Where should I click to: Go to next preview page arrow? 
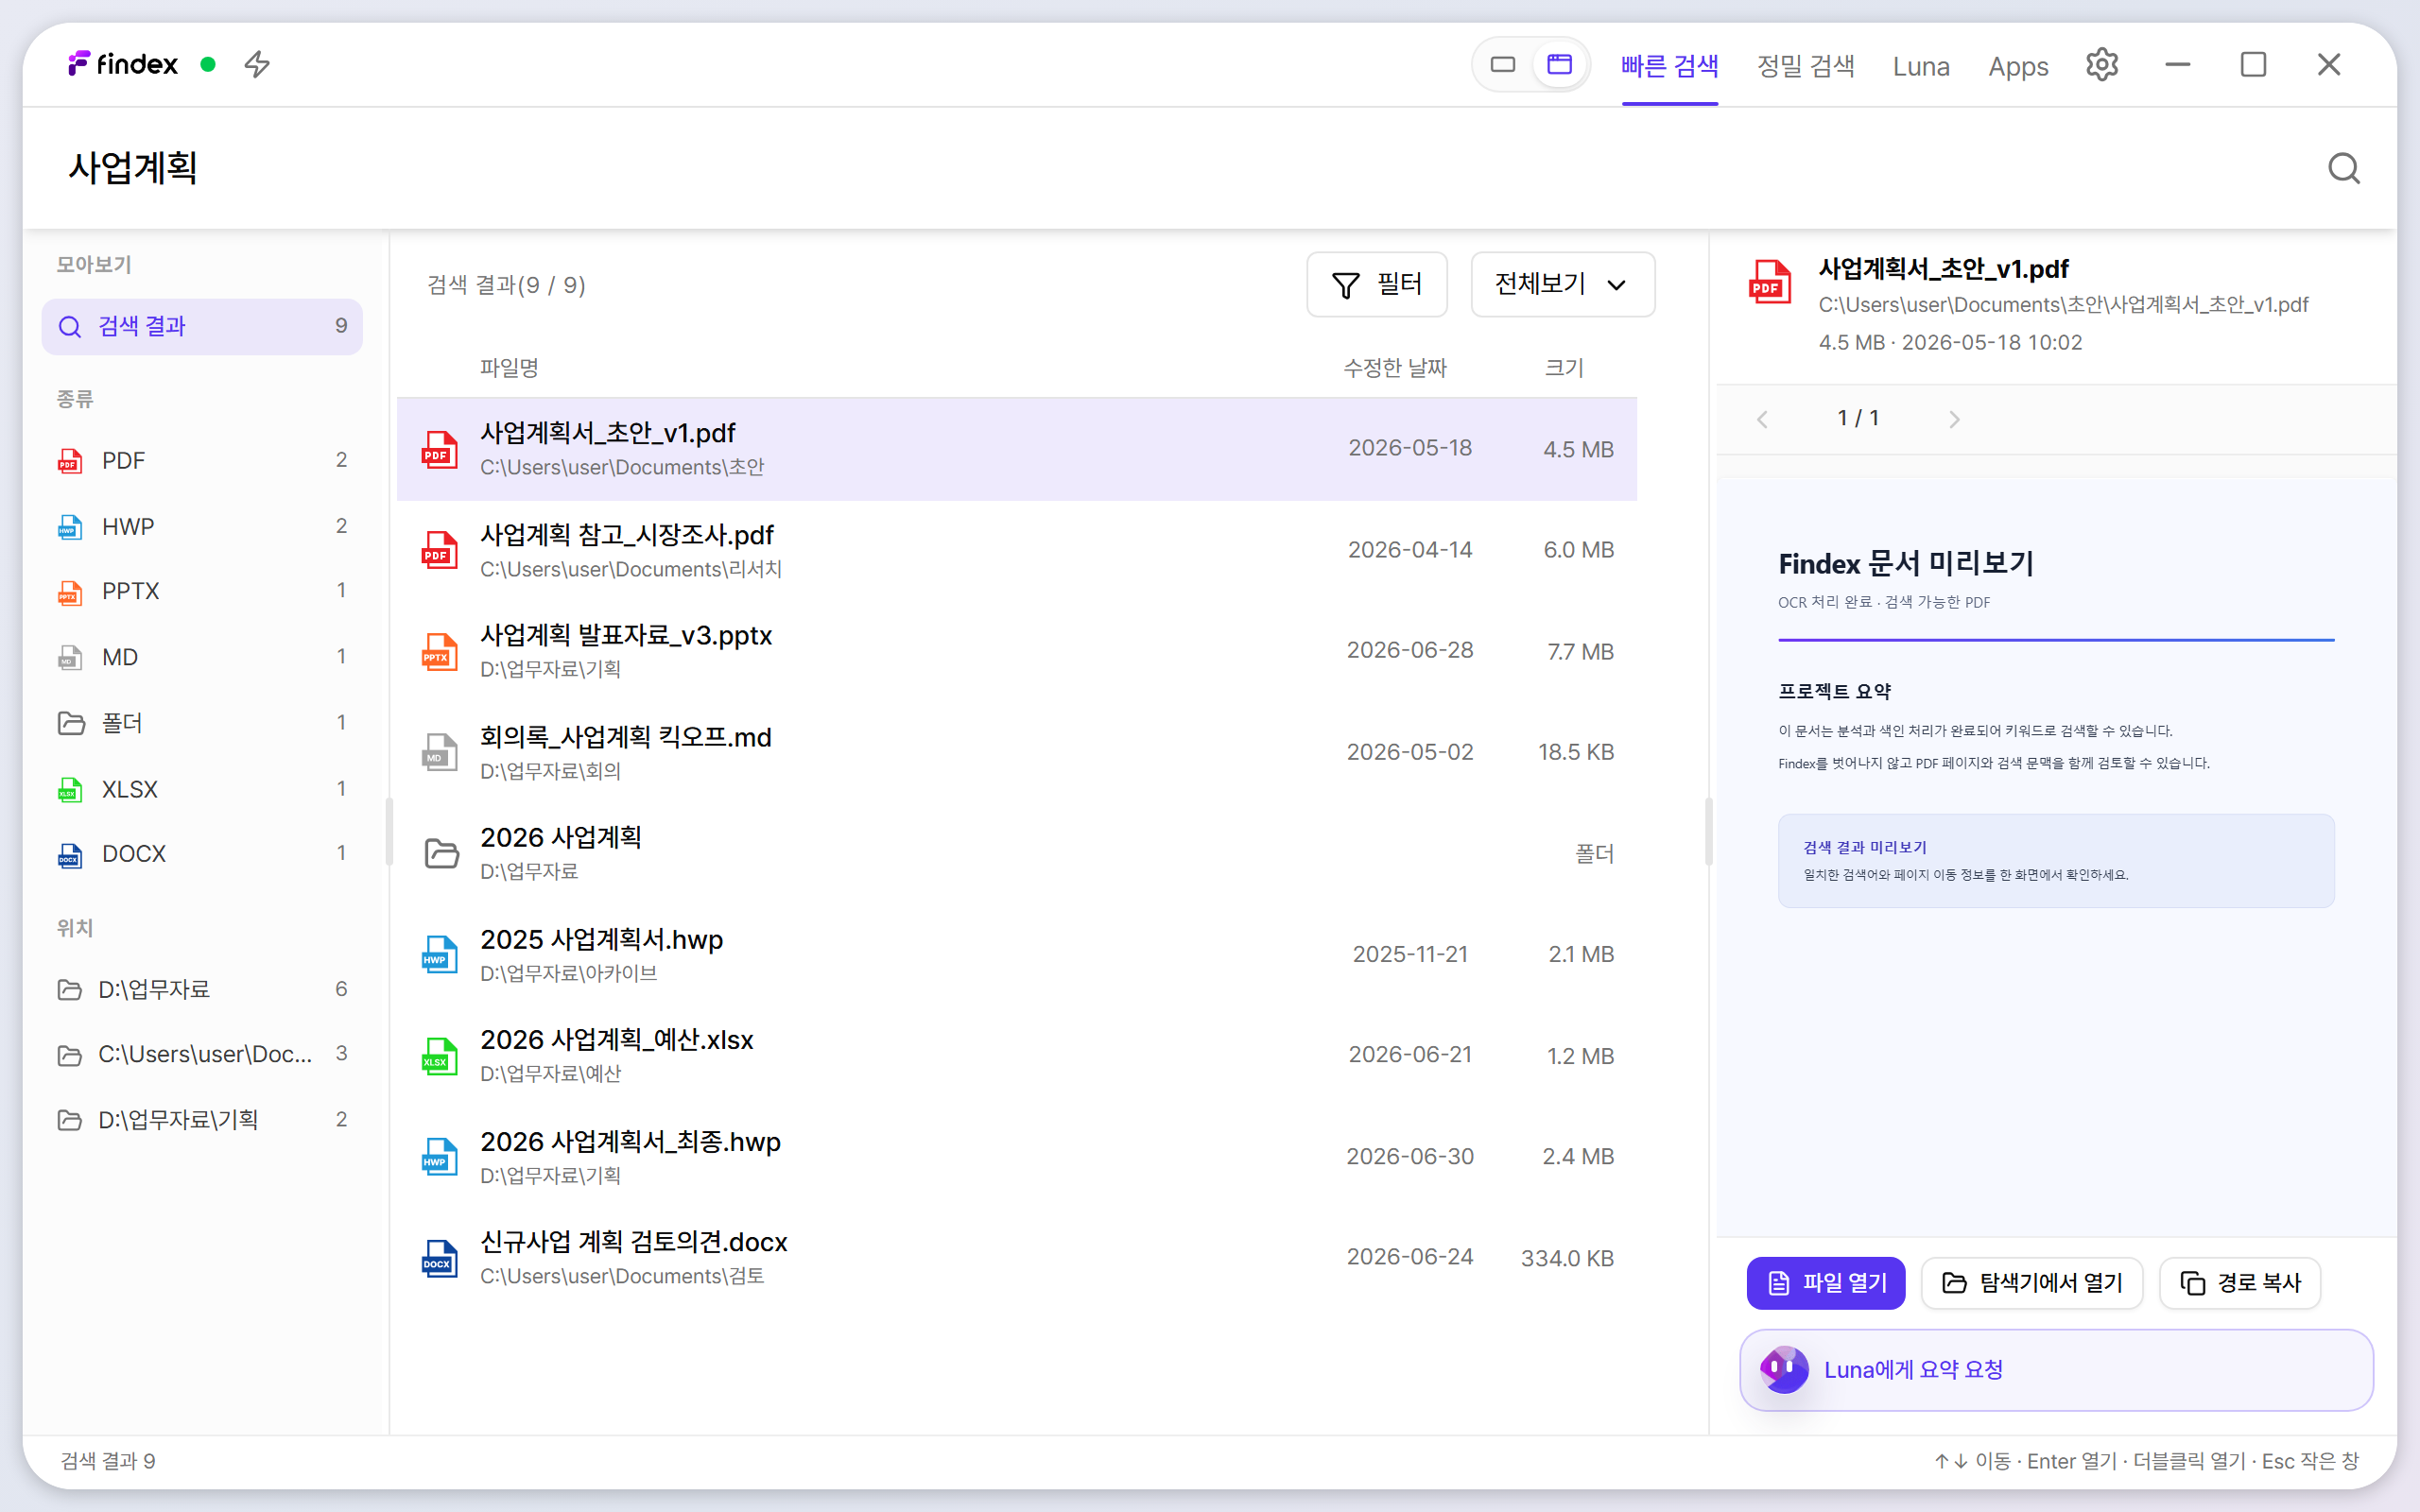point(1954,419)
